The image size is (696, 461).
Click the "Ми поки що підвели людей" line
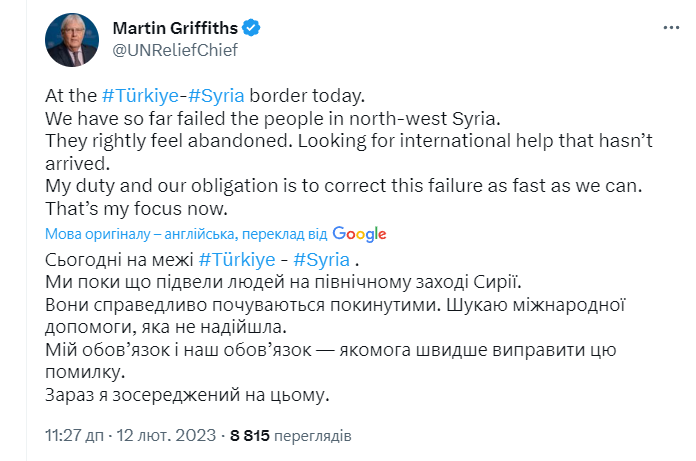283,281
